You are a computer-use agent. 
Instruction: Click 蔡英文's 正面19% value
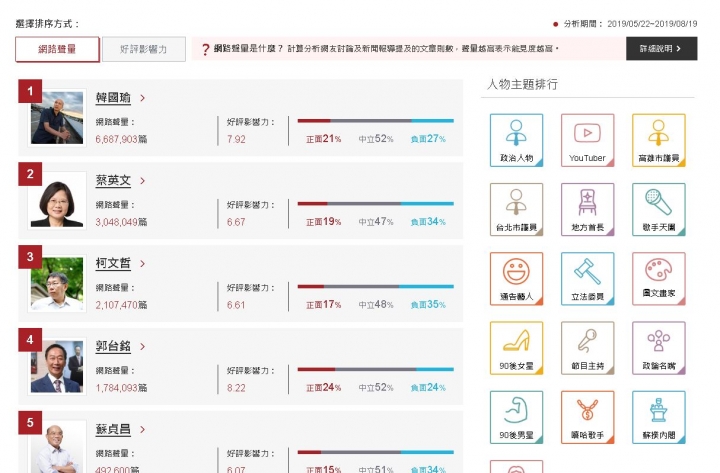pyautogui.click(x=324, y=222)
